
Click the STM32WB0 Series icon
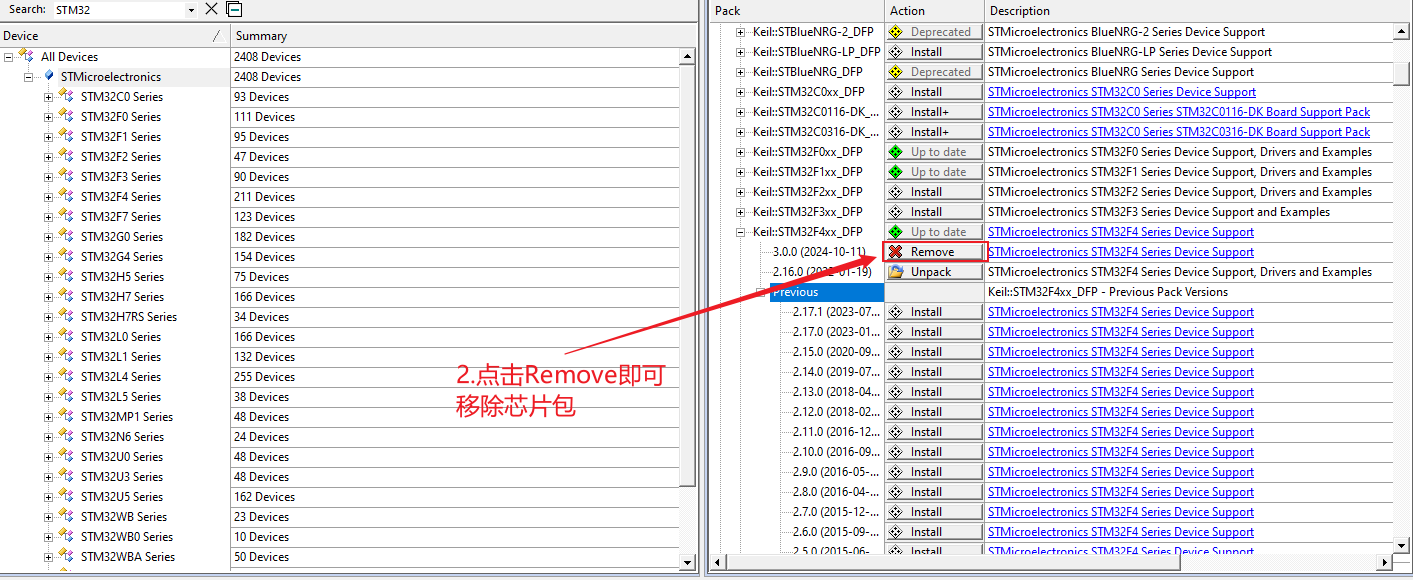click(x=66, y=537)
